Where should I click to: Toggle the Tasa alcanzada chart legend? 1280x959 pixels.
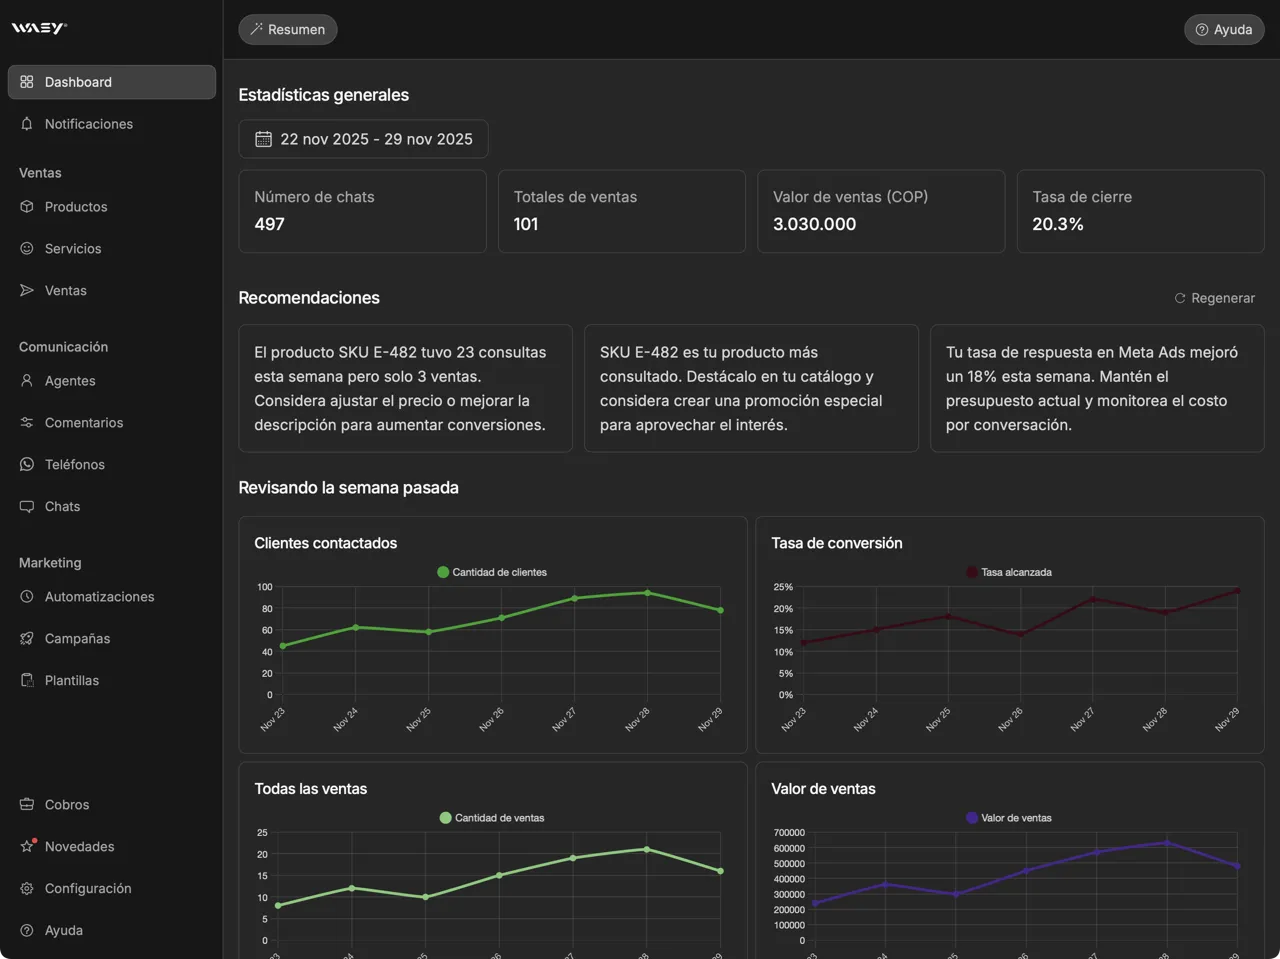click(1007, 571)
